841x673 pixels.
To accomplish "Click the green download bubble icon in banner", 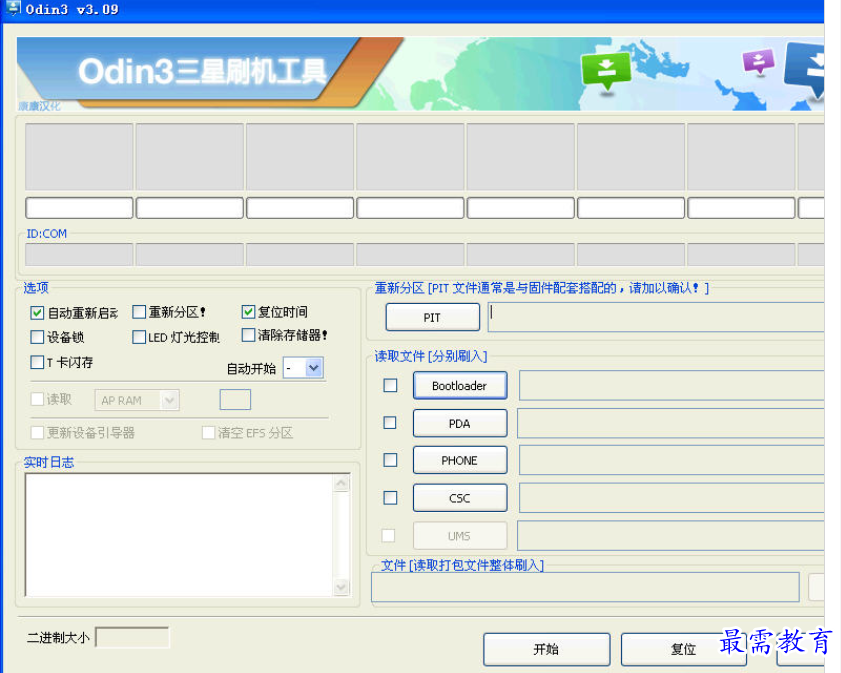I will click(x=606, y=72).
